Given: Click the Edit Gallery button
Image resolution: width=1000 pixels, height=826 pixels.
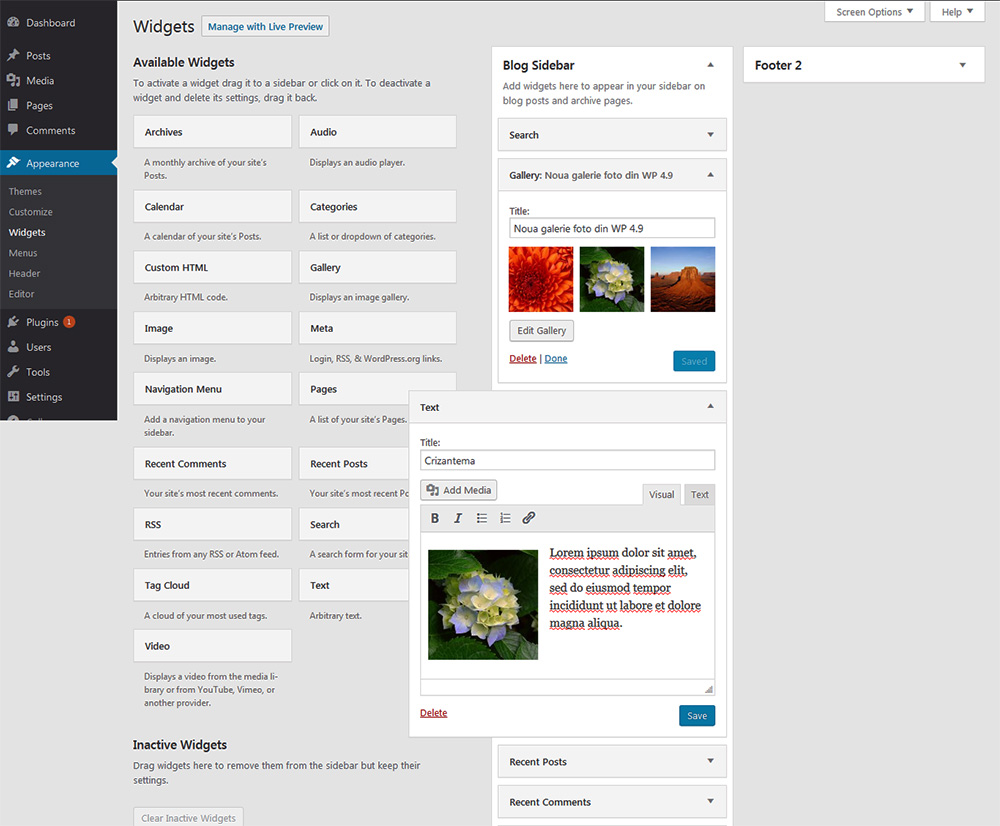Looking at the screenshot, I should click(x=541, y=331).
